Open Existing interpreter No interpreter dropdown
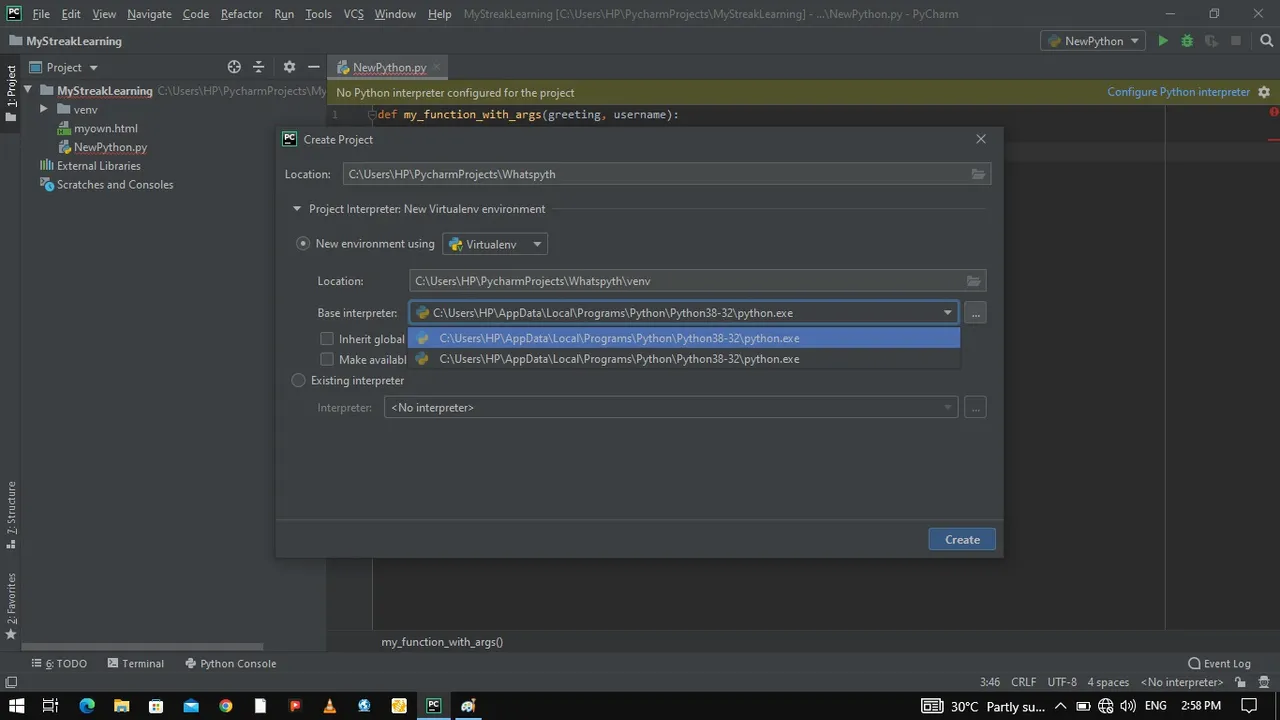 click(x=671, y=407)
